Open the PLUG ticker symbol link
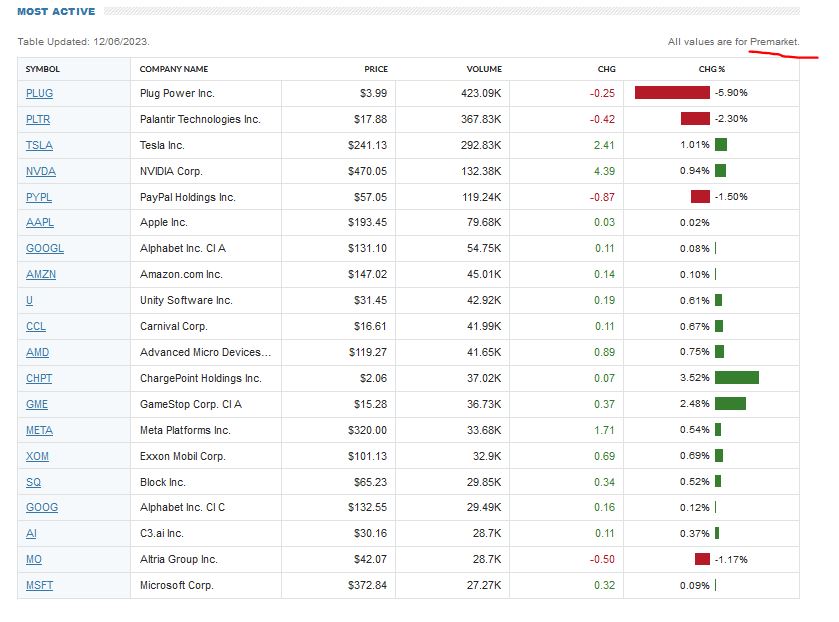 coord(39,93)
